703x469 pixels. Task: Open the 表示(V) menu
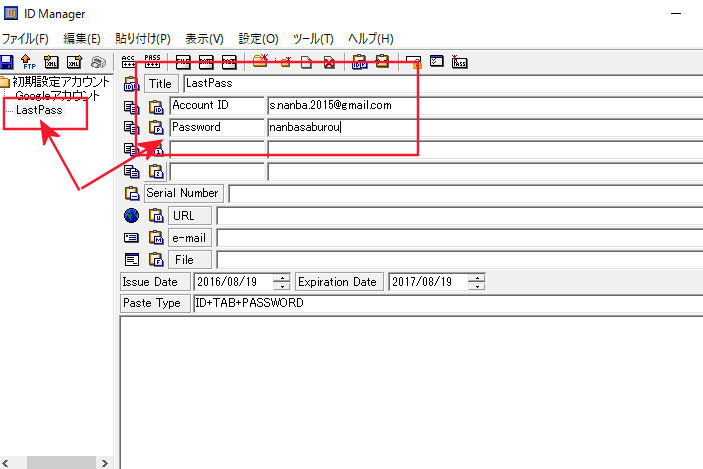point(204,39)
